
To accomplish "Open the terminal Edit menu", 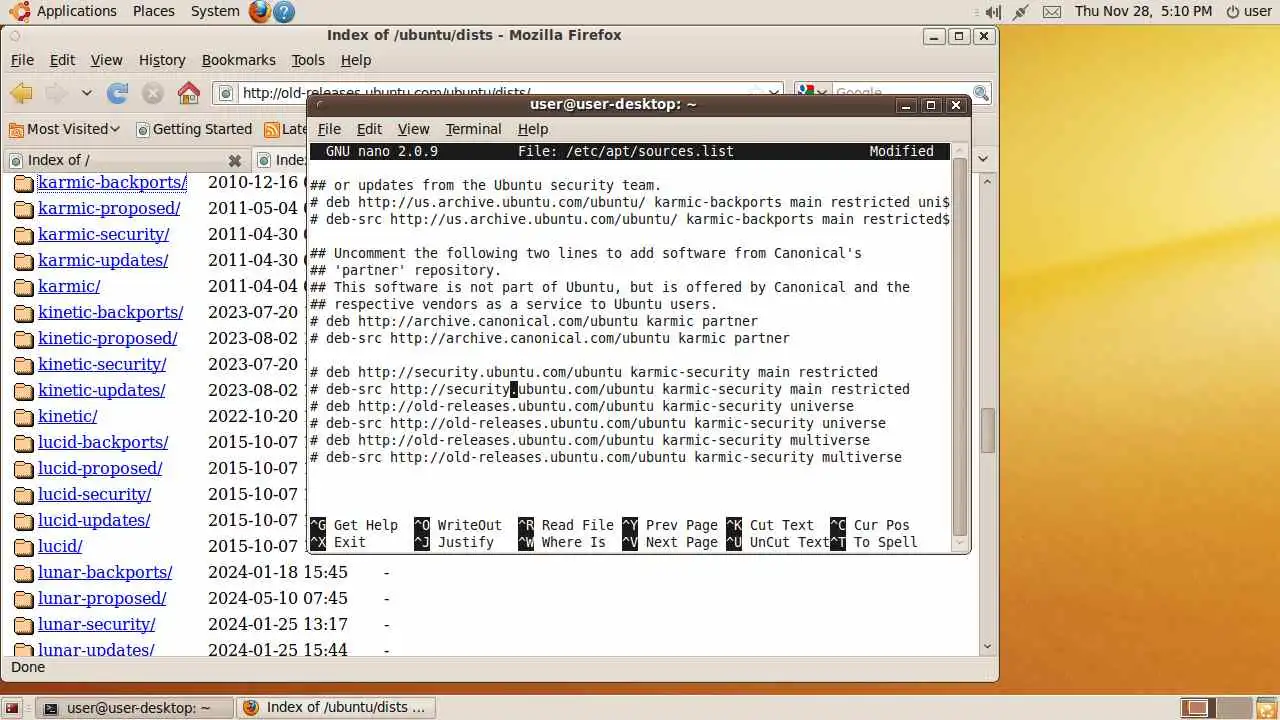I will pyautogui.click(x=369, y=129).
